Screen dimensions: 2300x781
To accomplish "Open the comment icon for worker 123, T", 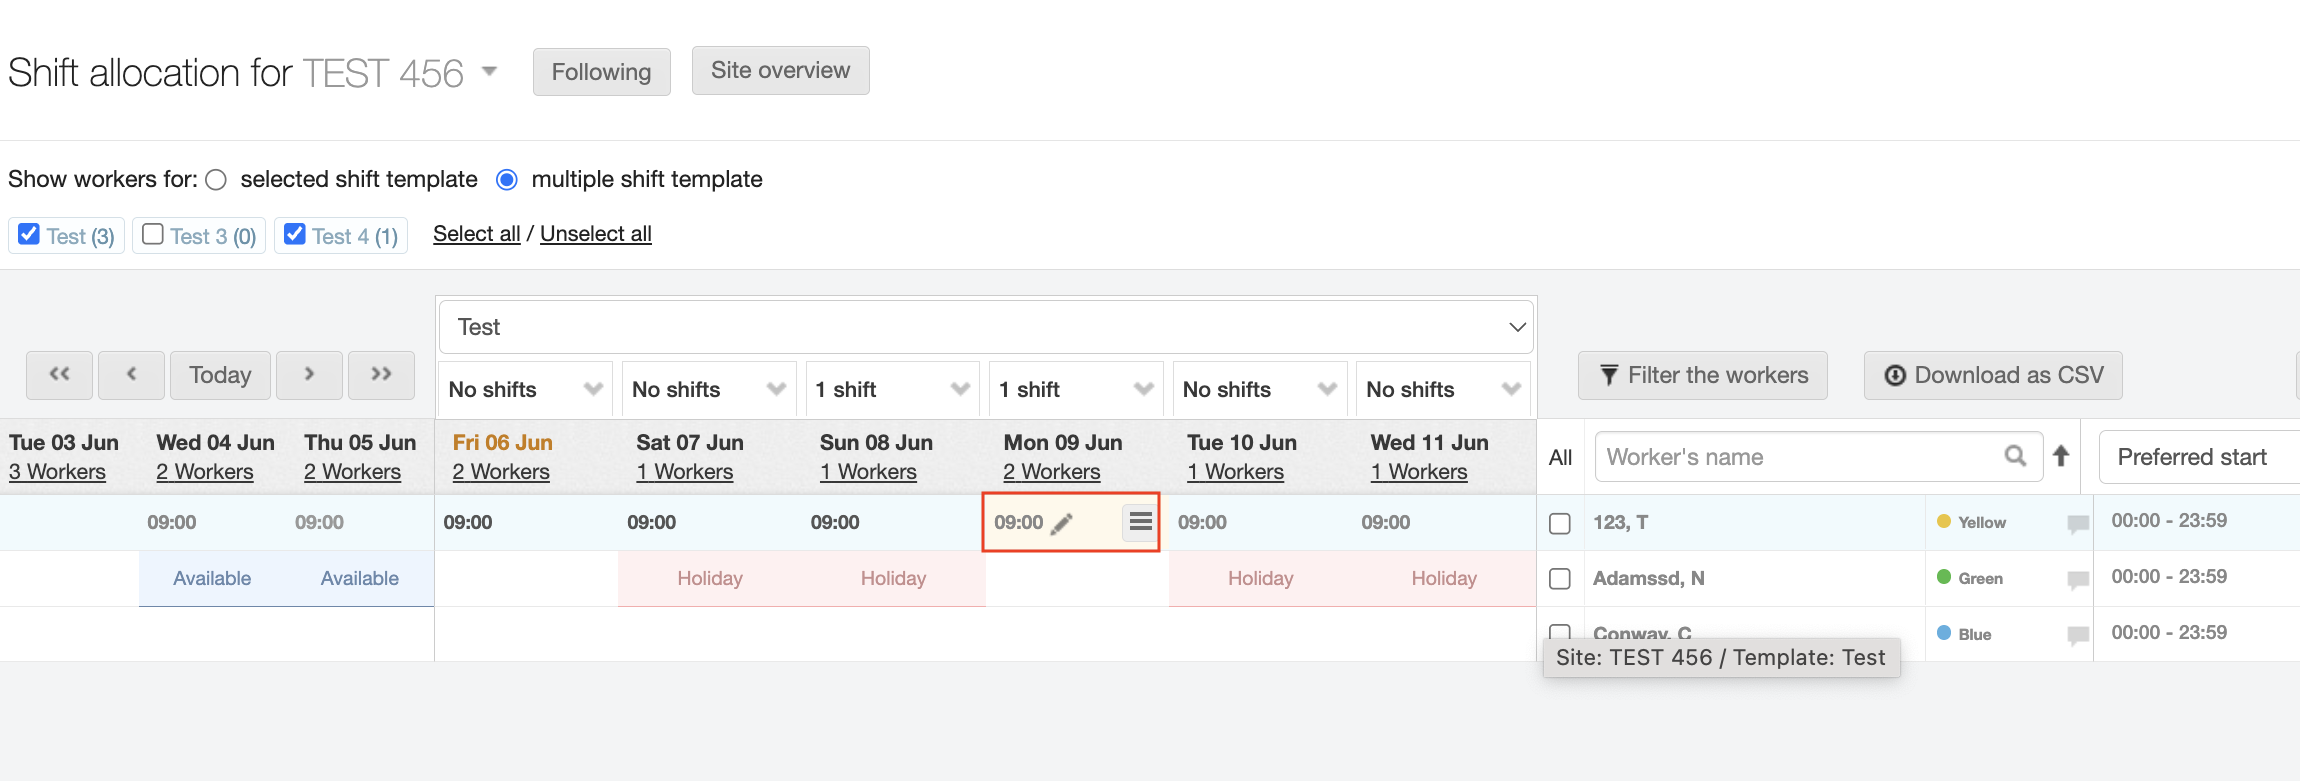I will pos(2078,524).
